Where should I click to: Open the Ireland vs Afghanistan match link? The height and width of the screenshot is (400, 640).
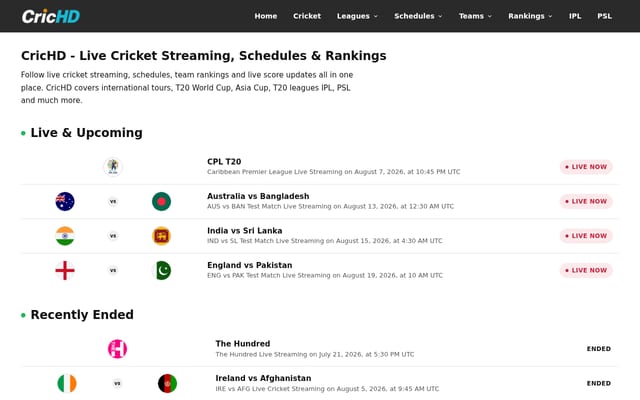(263, 378)
